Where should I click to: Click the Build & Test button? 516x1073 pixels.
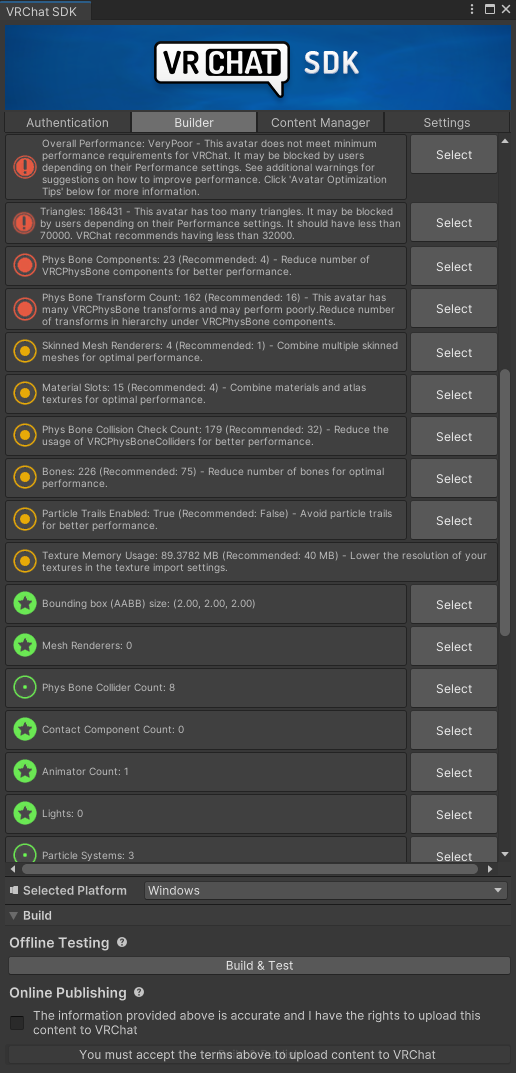point(259,966)
